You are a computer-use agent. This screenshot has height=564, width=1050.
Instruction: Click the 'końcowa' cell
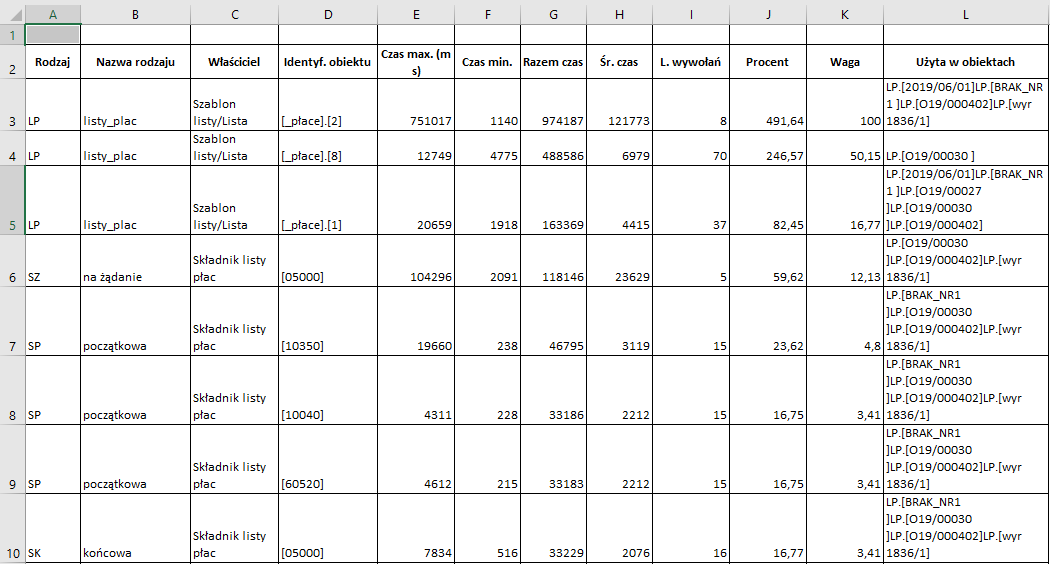(x=135, y=528)
